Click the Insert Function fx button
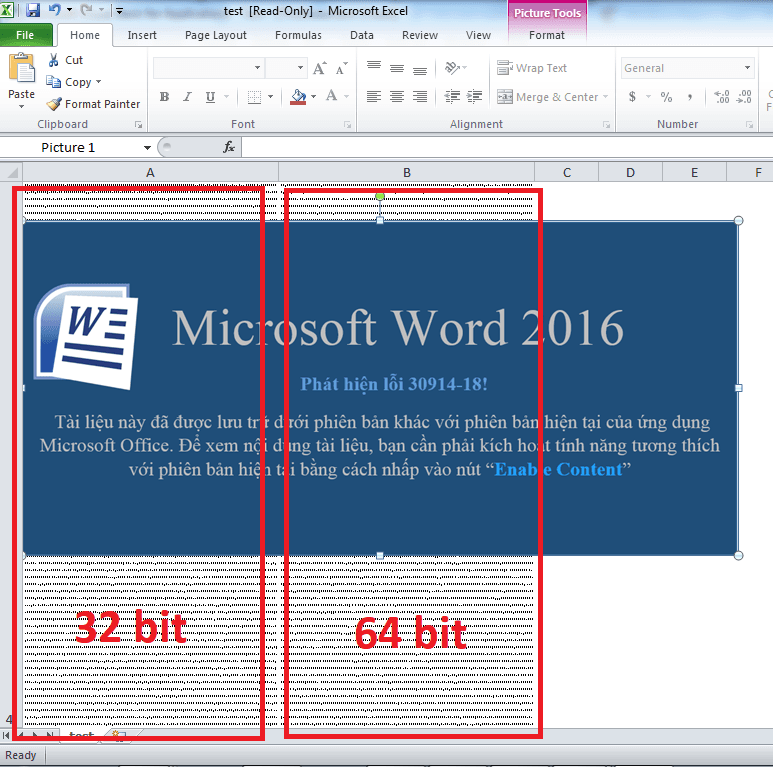Viewport: 773px width, 767px height. (x=229, y=147)
